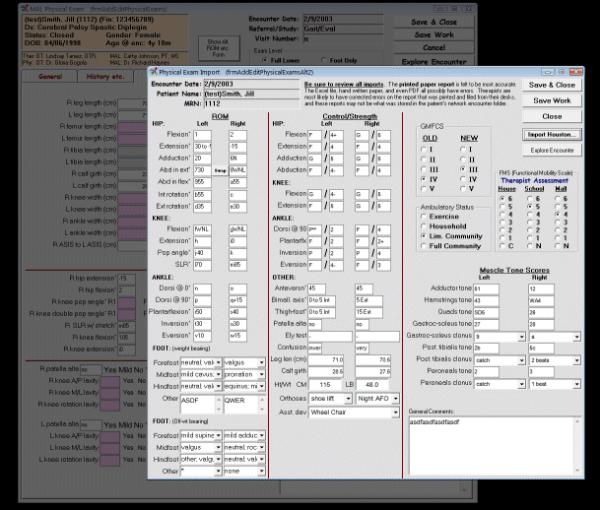Image resolution: width=600 pixels, height=510 pixels.
Task: Select FMS Mall score 6
Action: point(558,199)
